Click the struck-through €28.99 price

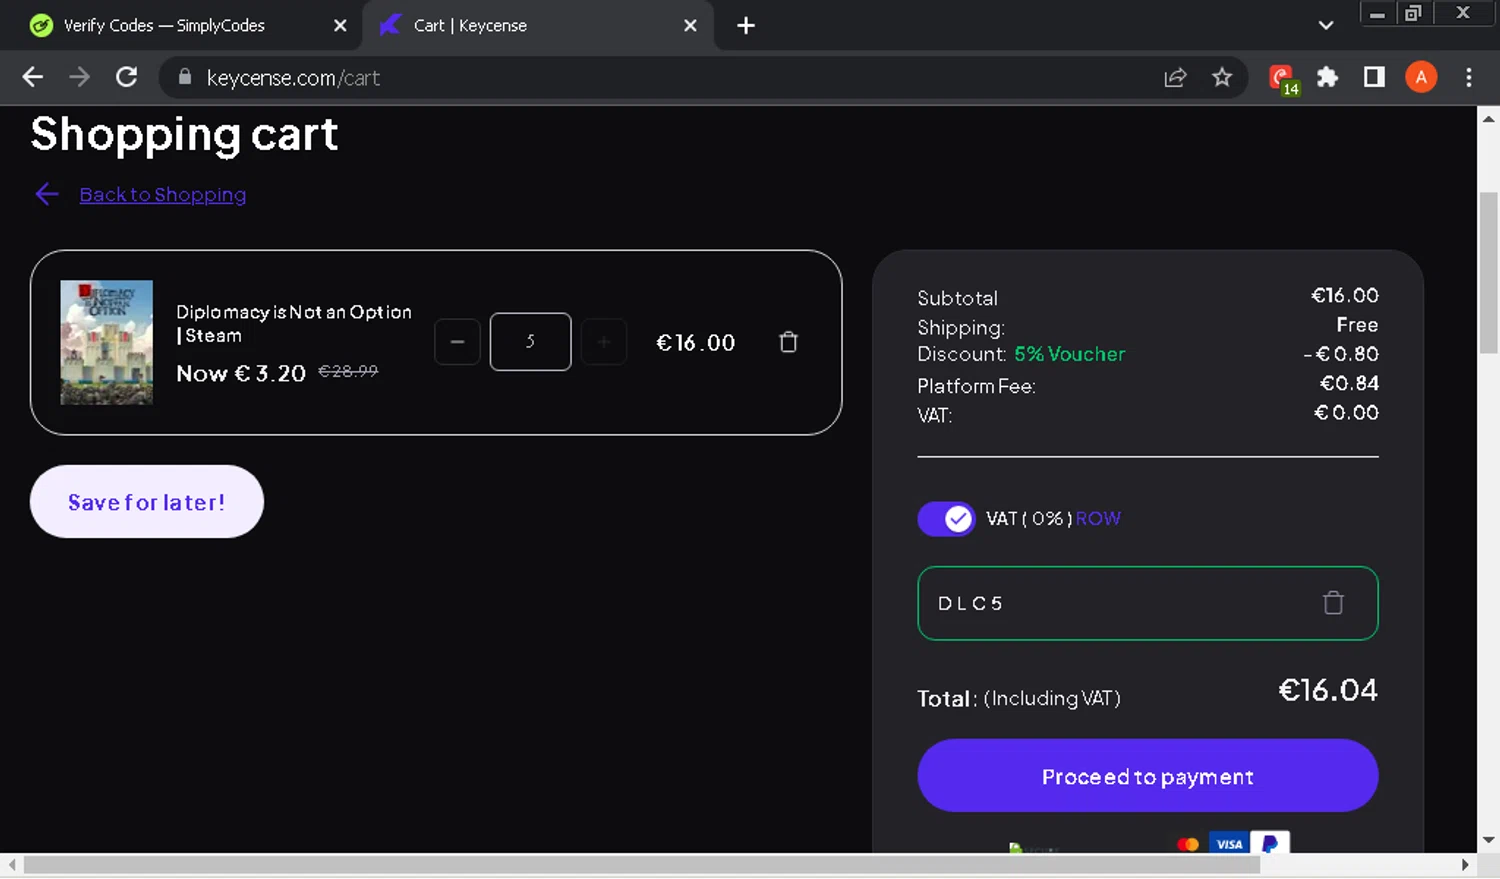(348, 371)
